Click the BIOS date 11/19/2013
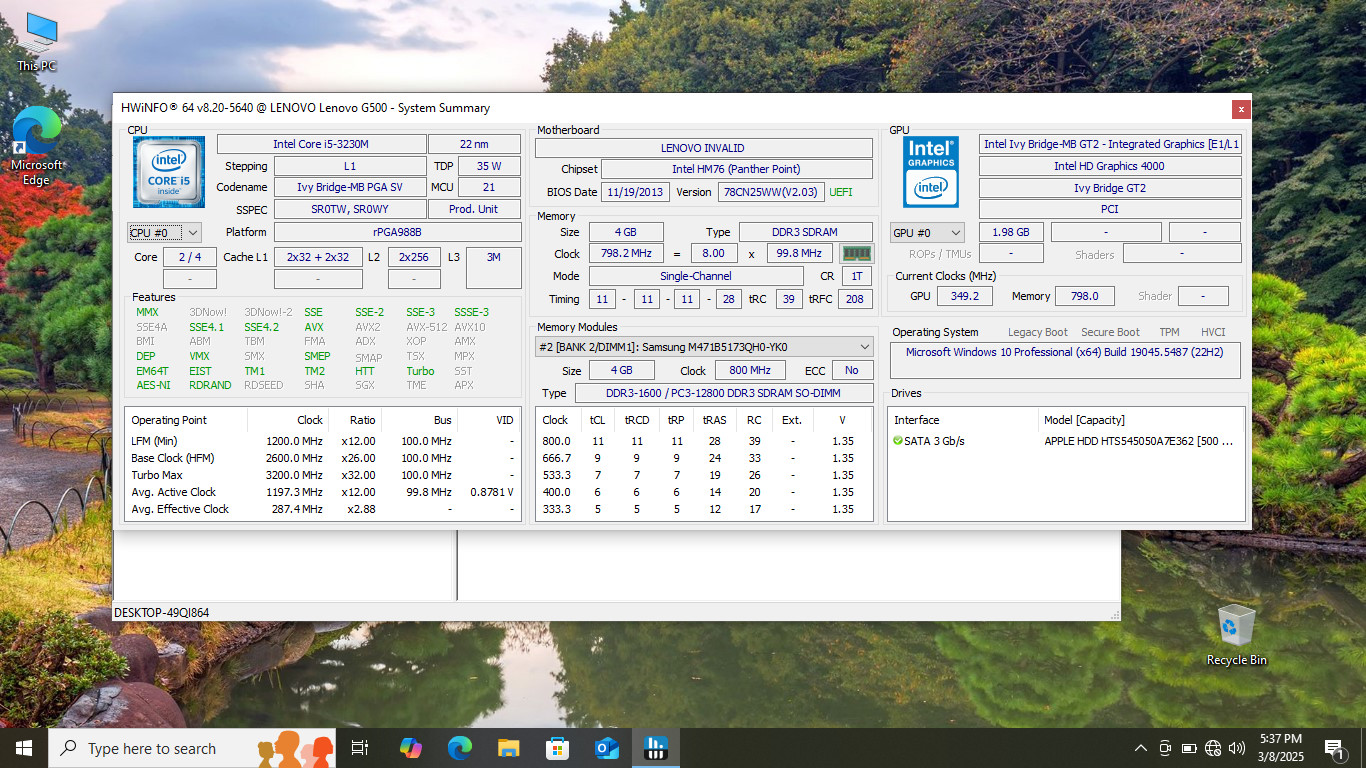This screenshot has height=768, width=1366. pyautogui.click(x=635, y=192)
